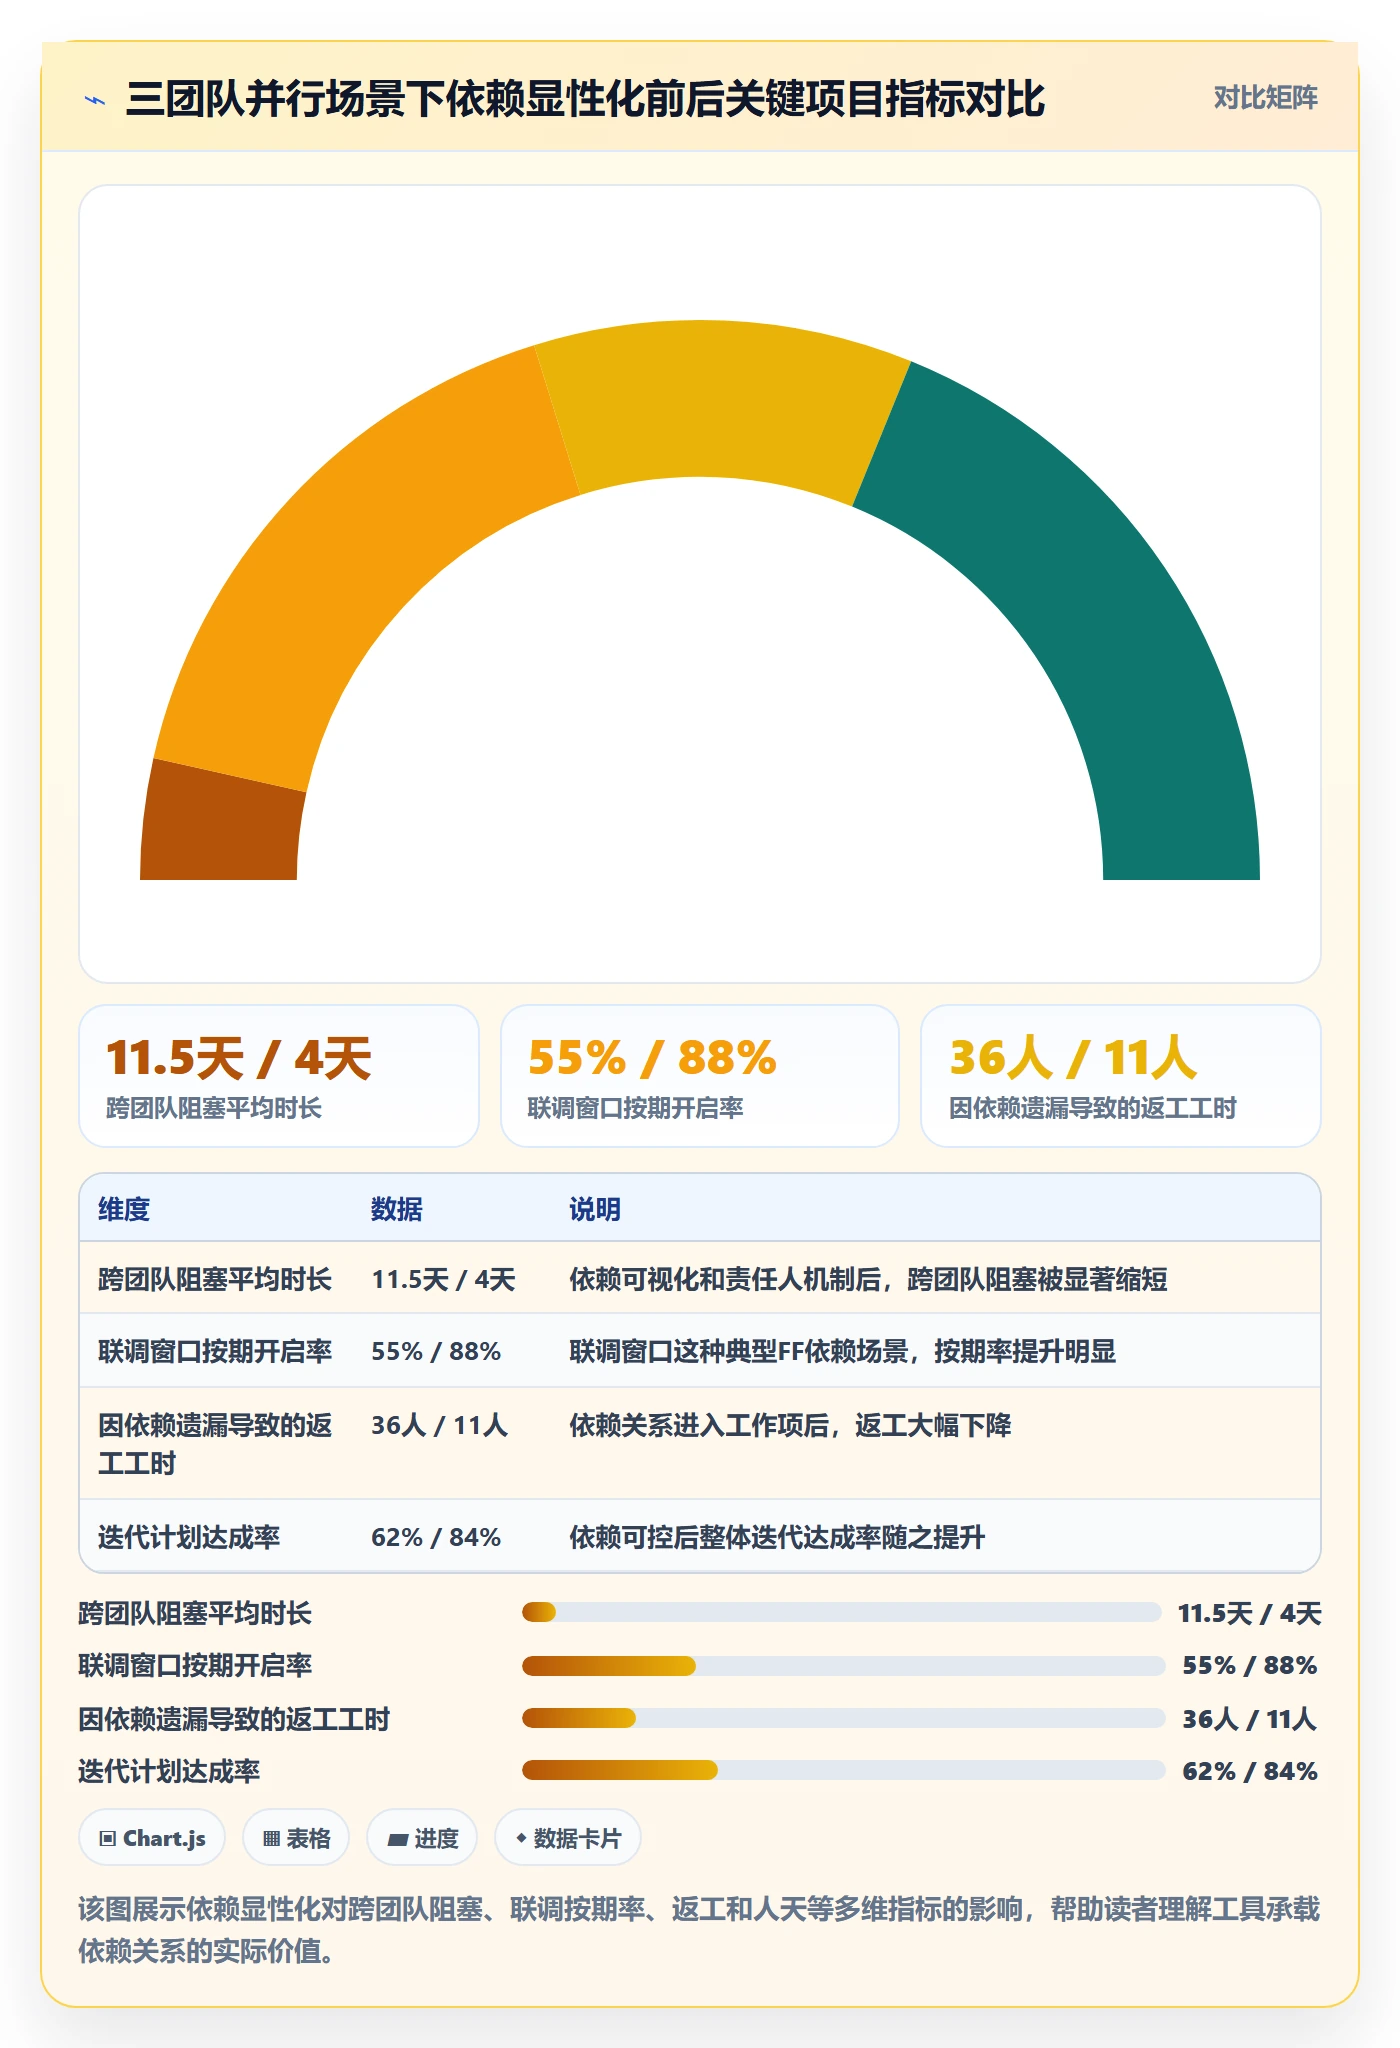Click description about 联调窗口这种典型FF依赖场景
Screen dimensions: 1400x2048
coord(842,1351)
